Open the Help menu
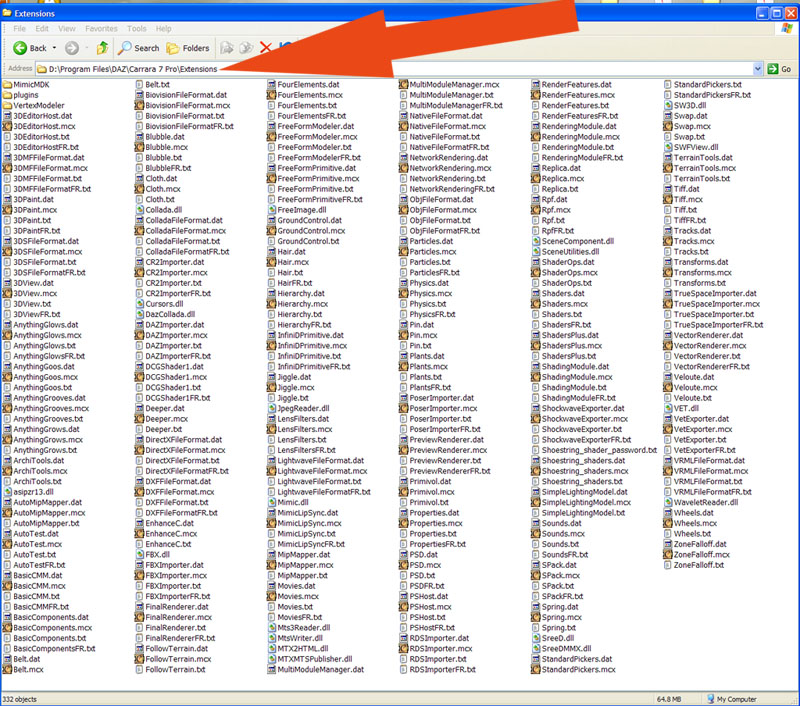The image size is (800, 706). [x=163, y=29]
